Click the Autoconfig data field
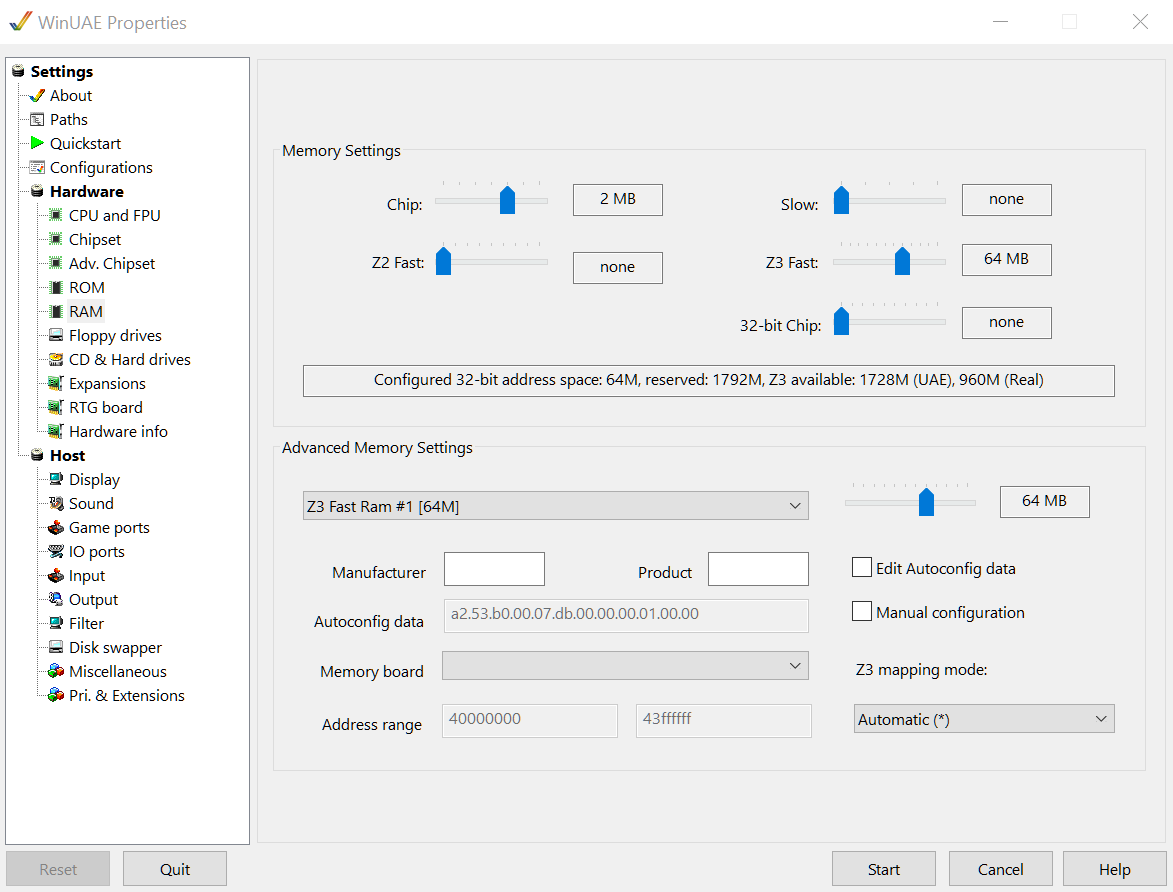Viewport: 1173px width, 892px height. (x=626, y=615)
